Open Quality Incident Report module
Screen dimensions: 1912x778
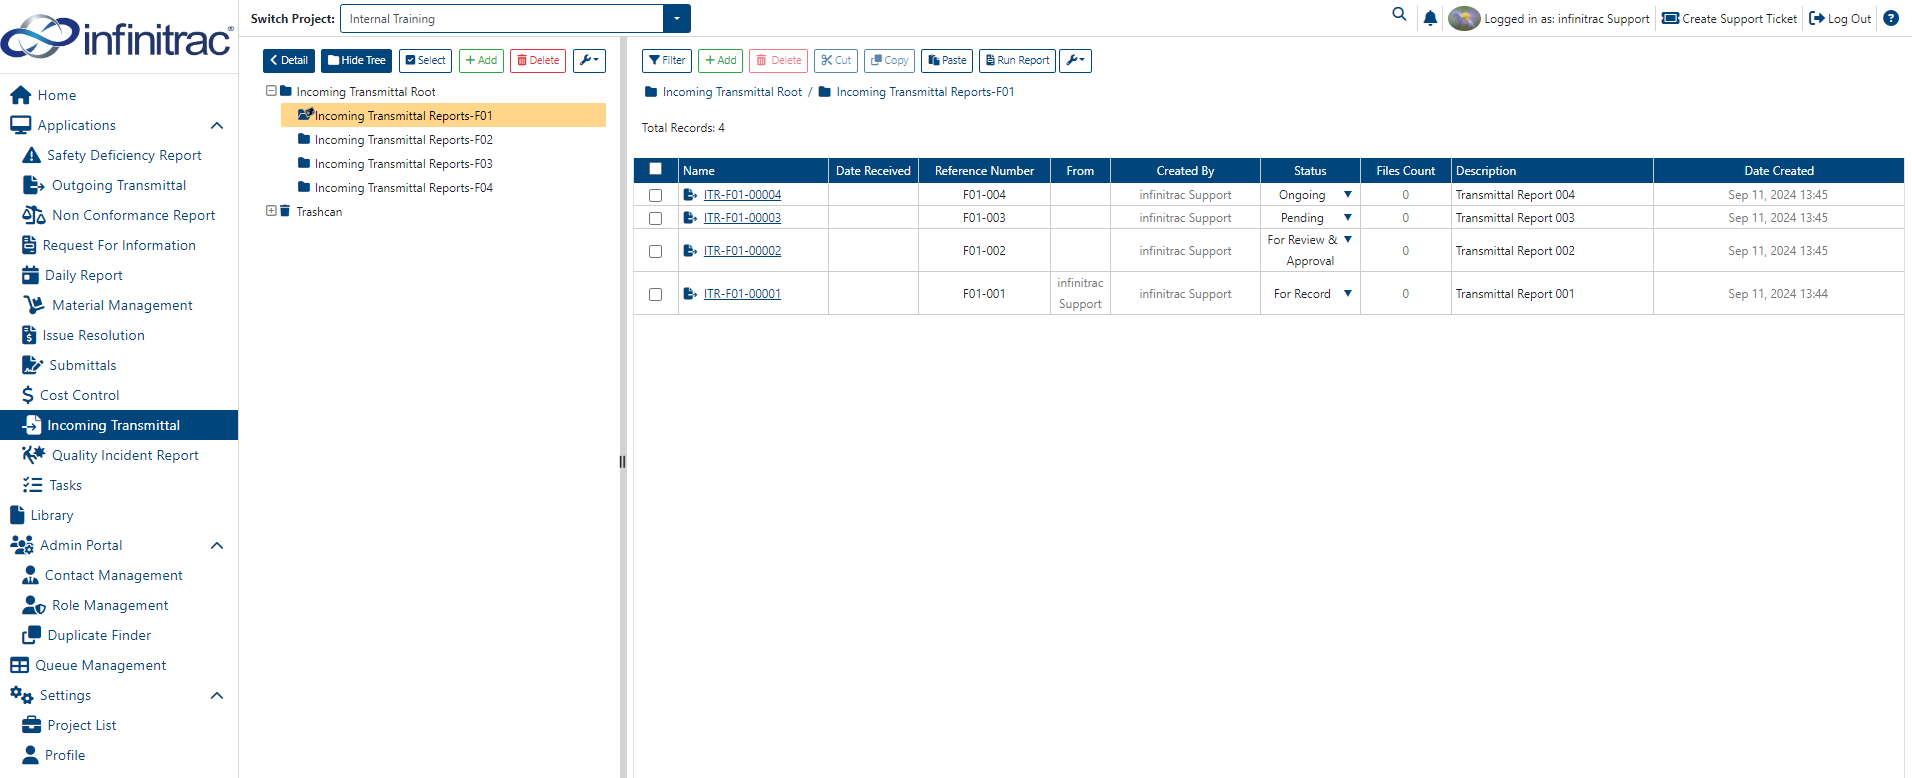tap(125, 455)
